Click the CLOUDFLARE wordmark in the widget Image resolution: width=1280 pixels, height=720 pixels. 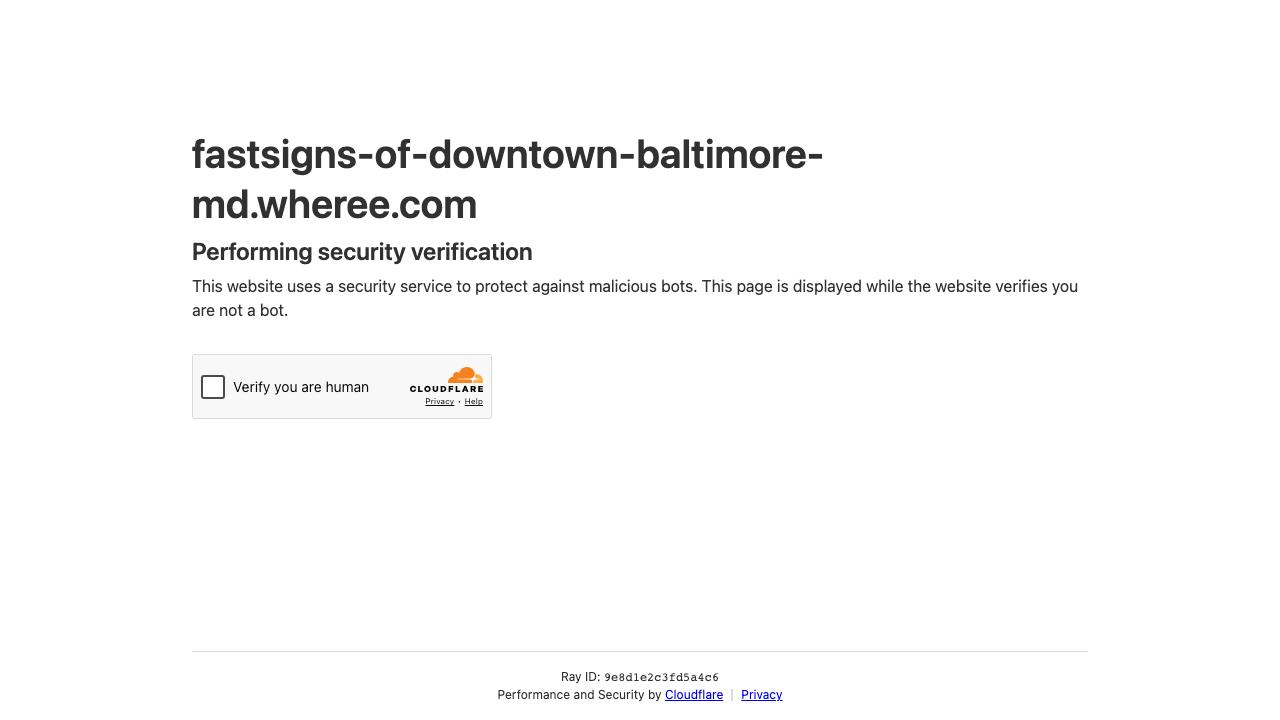pos(446,389)
